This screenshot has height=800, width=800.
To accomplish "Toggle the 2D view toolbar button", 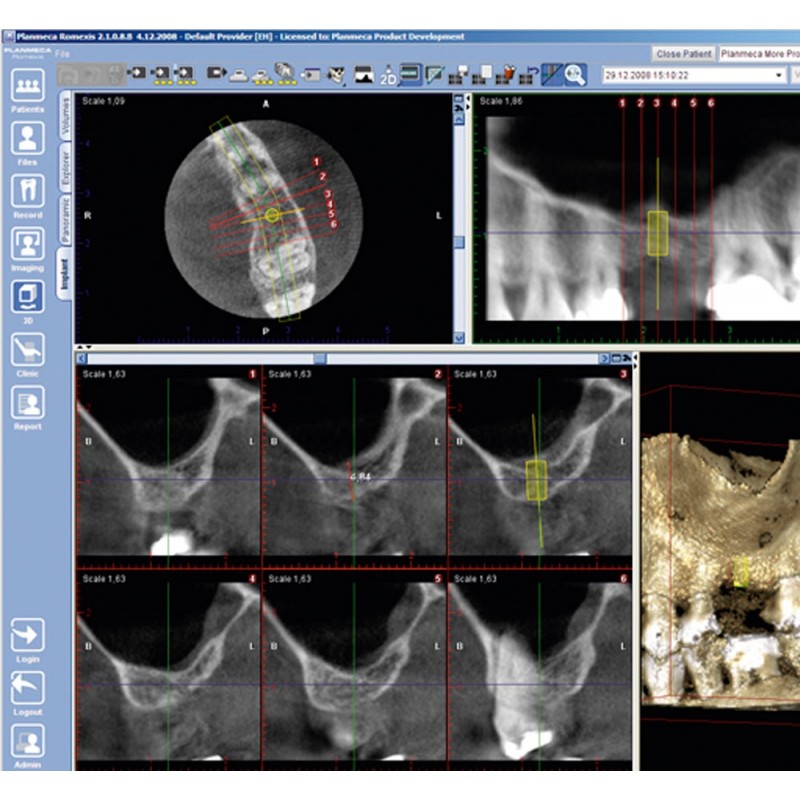I will (389, 73).
